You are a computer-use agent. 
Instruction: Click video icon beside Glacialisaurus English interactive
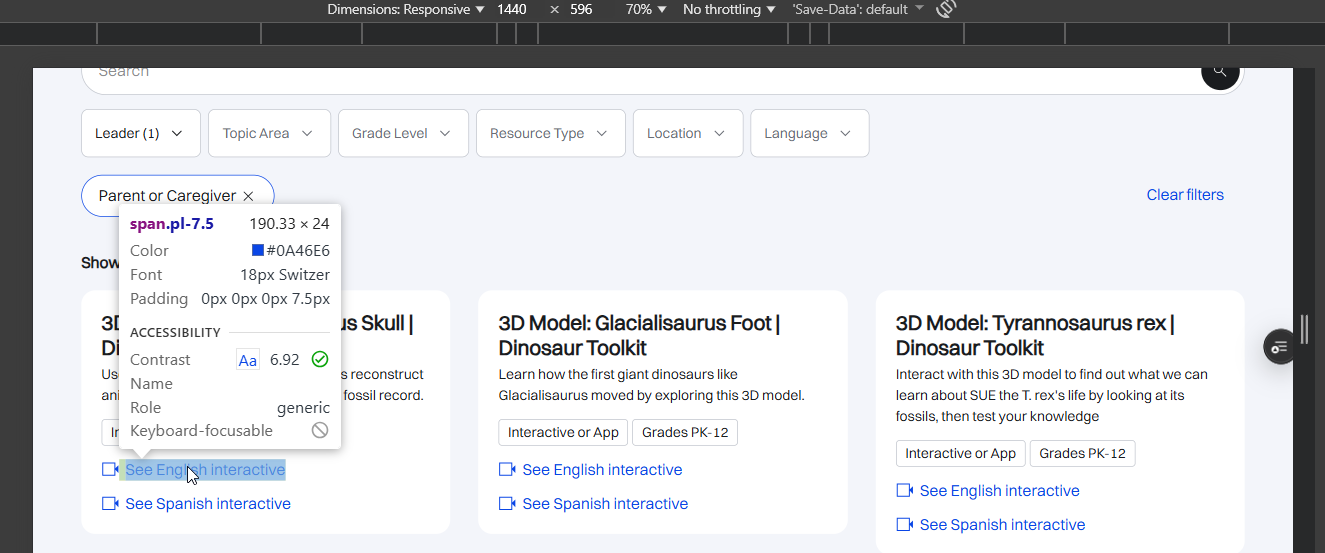click(507, 470)
